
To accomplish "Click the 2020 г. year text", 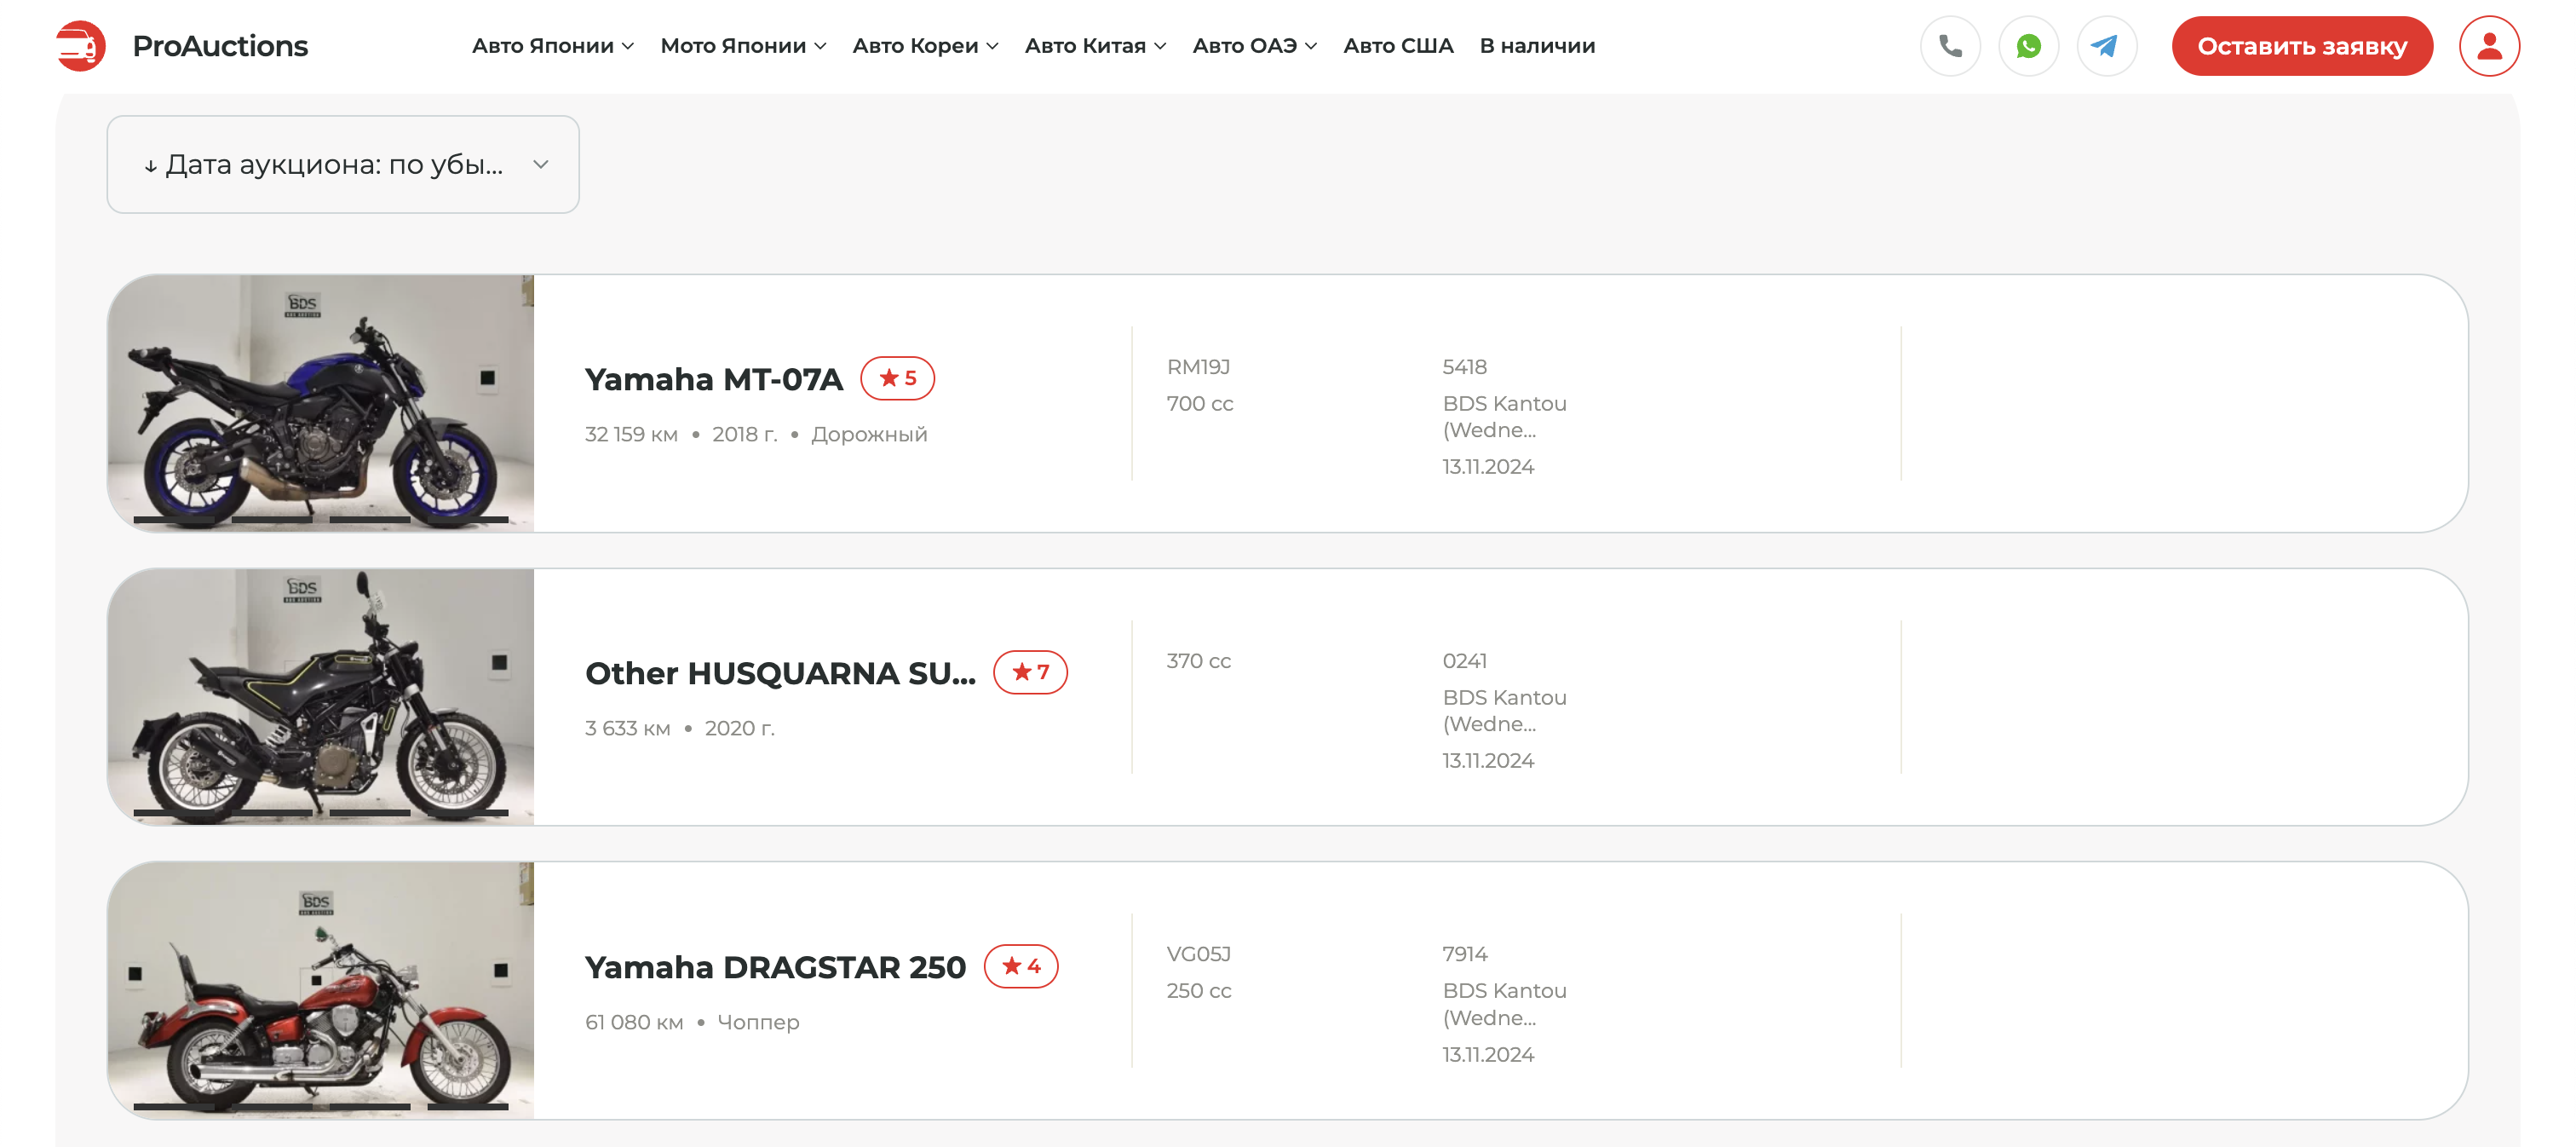I will pos(739,728).
